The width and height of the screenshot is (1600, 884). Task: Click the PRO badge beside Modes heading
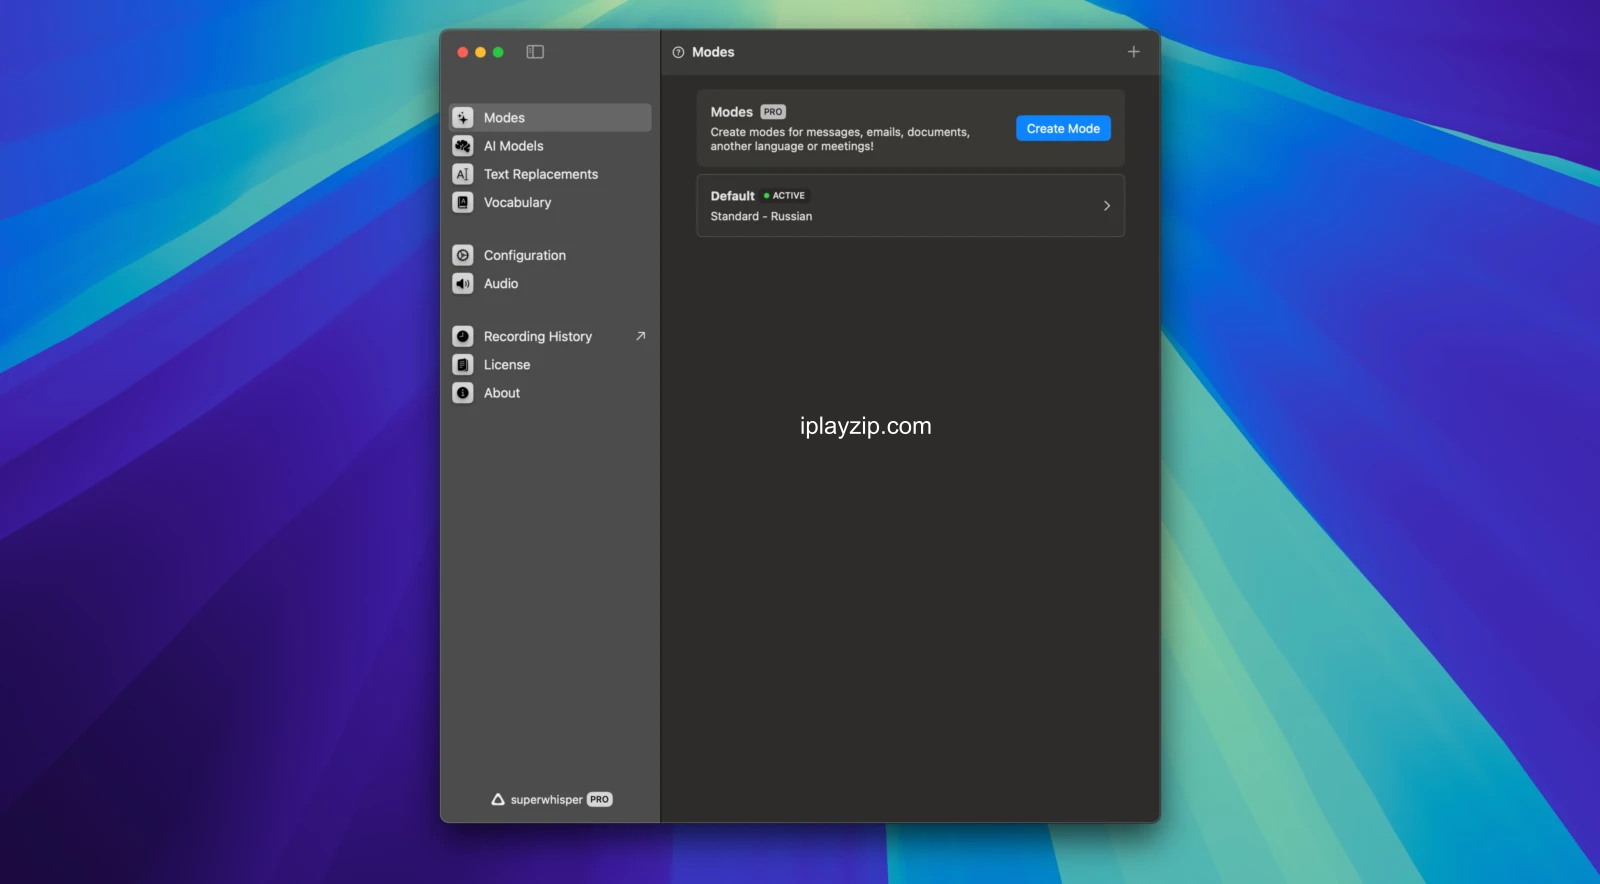[773, 112]
